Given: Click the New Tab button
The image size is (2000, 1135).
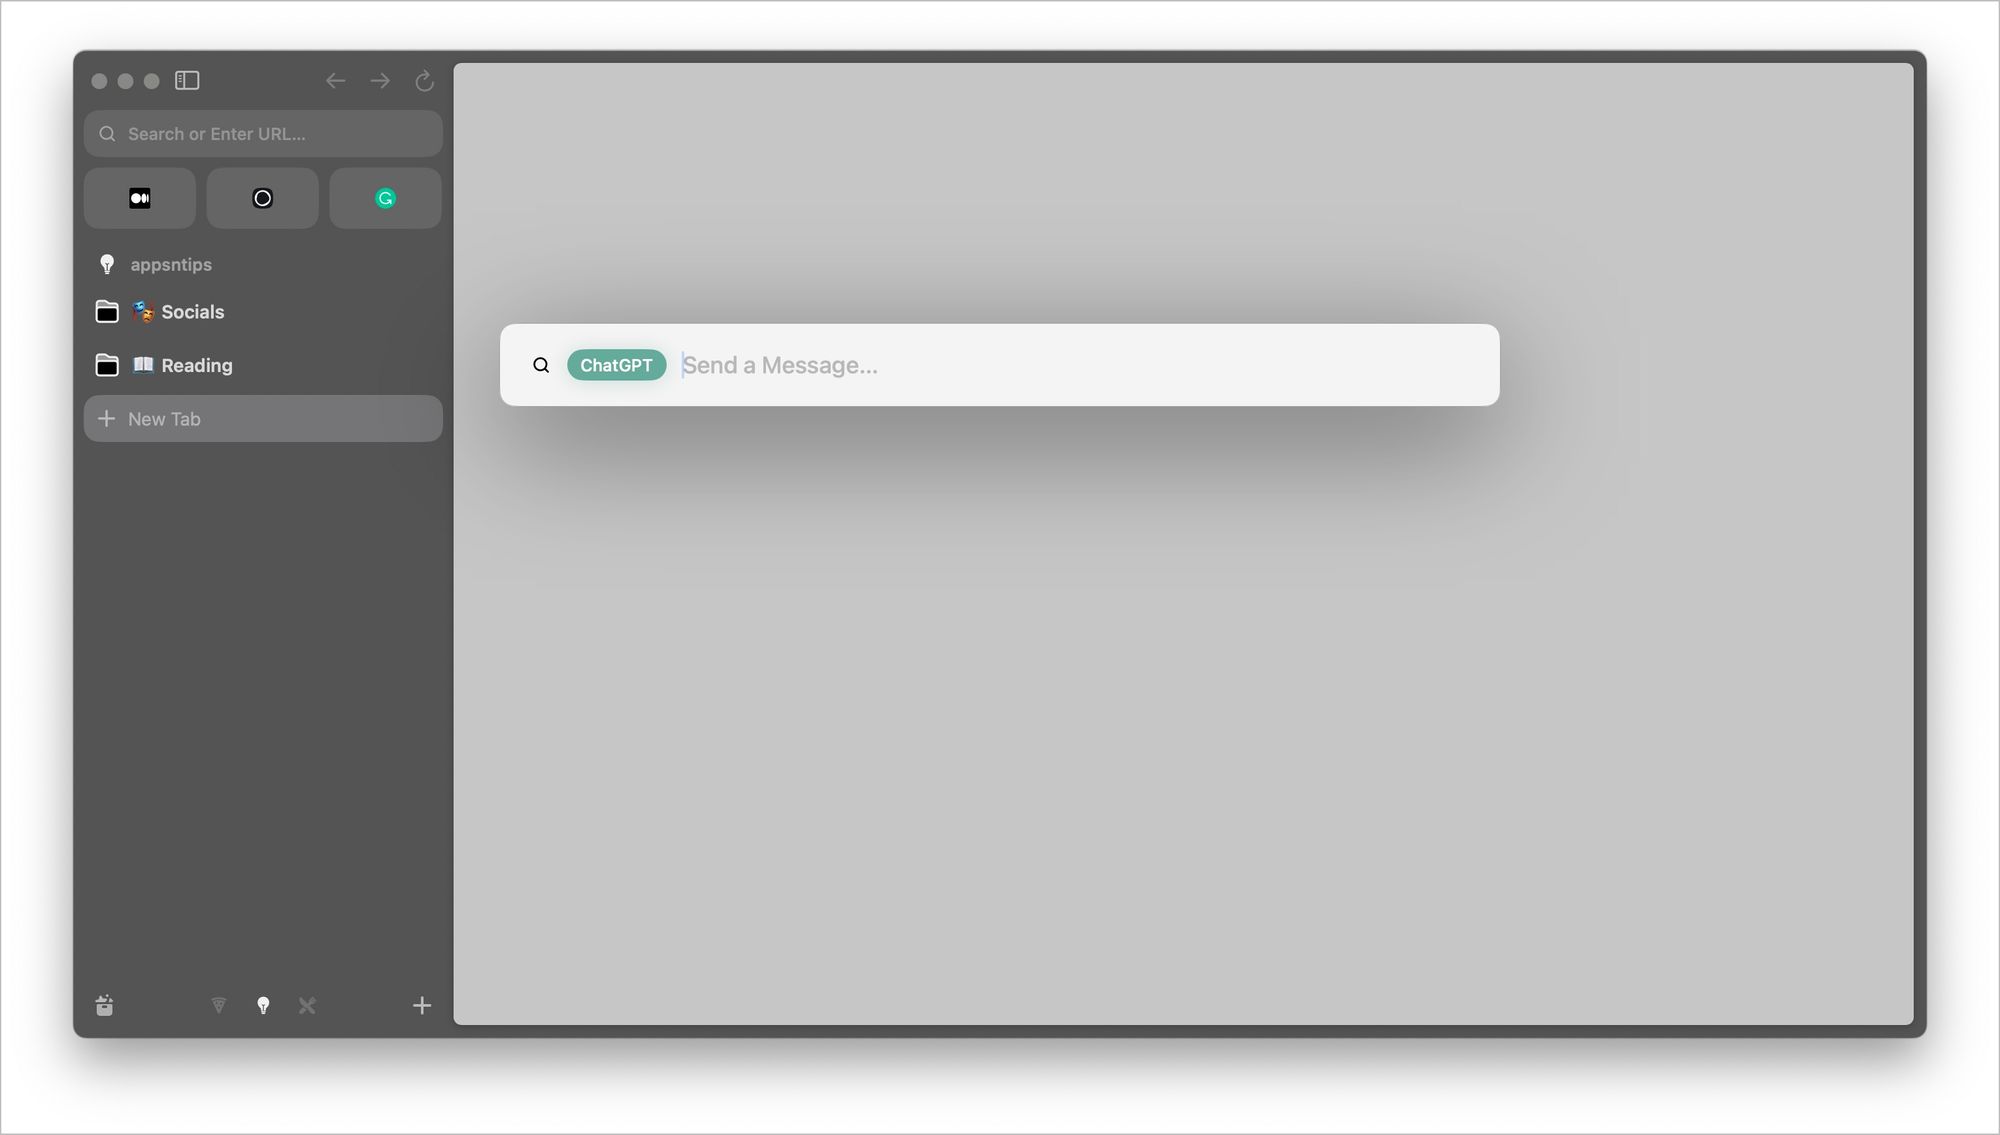Looking at the screenshot, I should pos(262,418).
